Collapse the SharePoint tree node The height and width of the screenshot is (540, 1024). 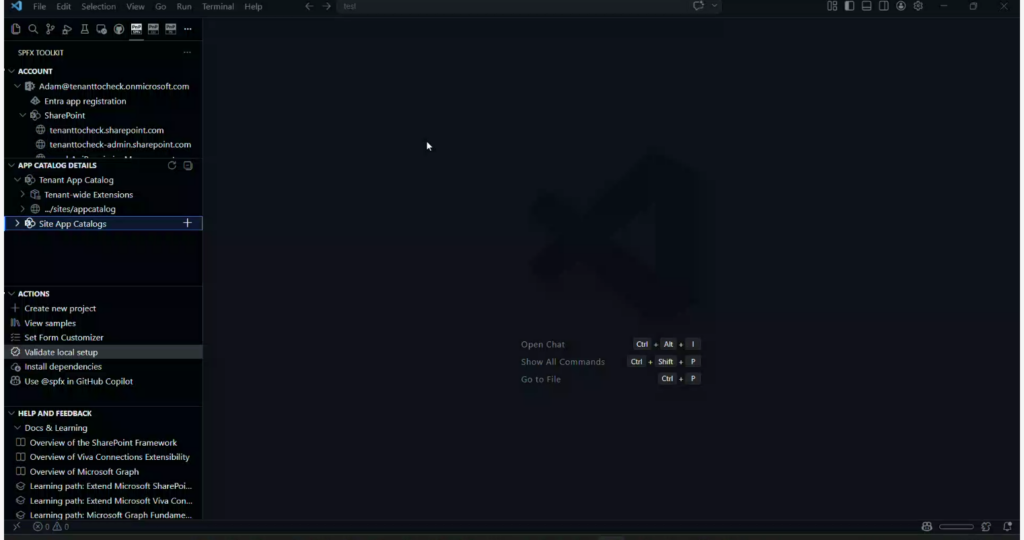(23, 115)
